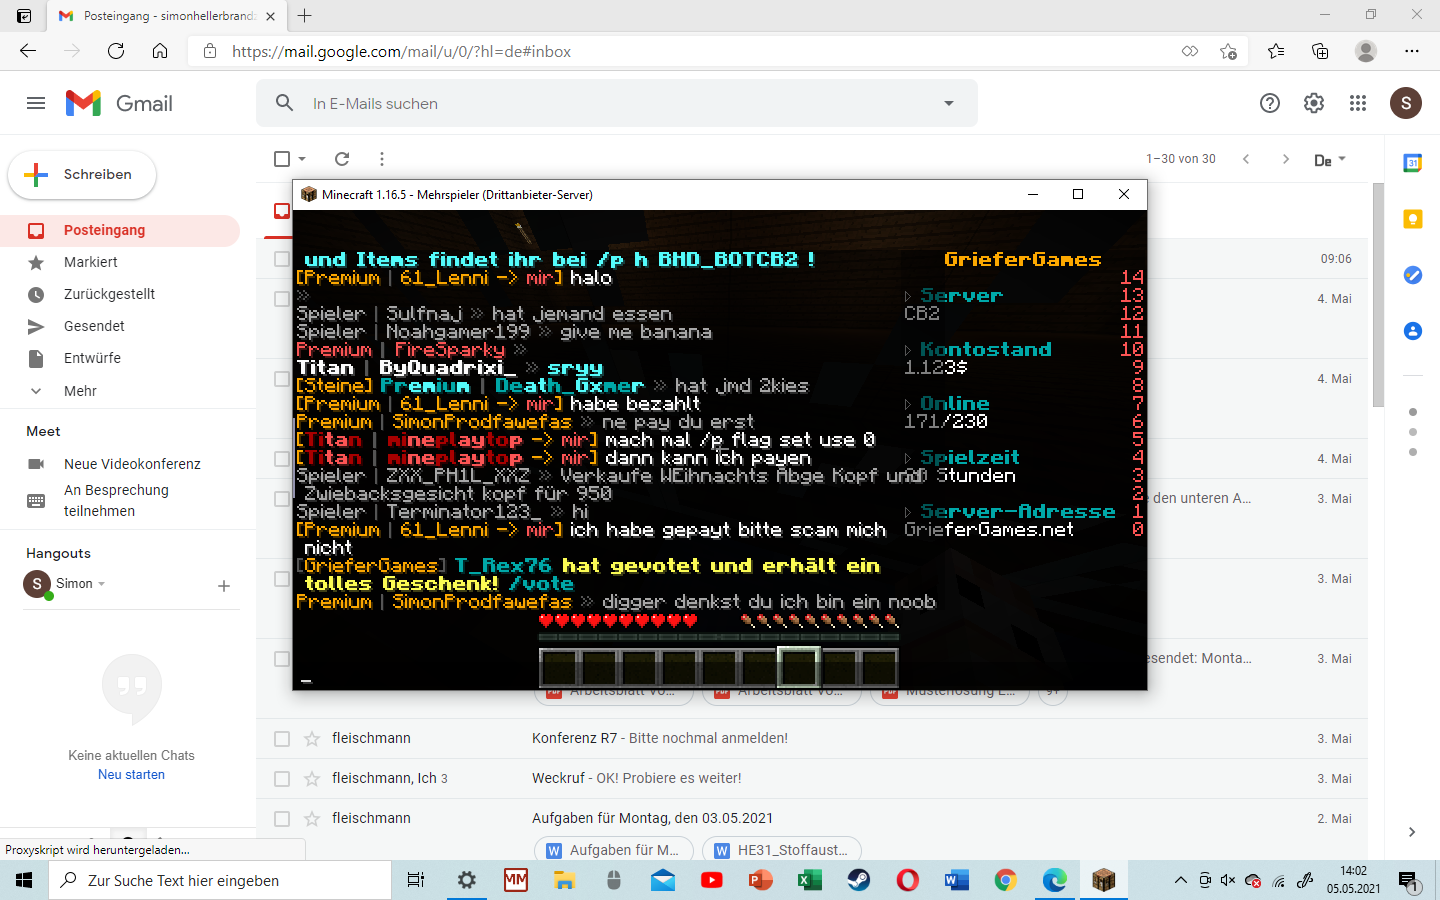Click the Gmail message list scrollbar
Screen dimensions: 1440x900
tap(1379, 295)
